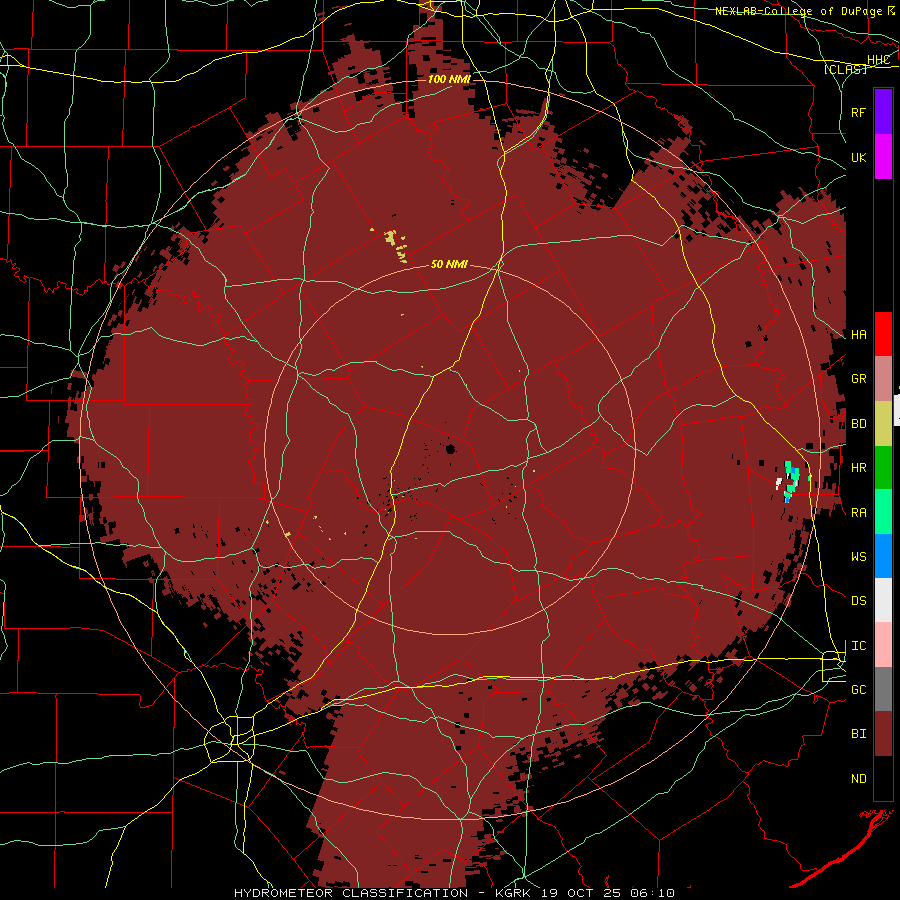The height and width of the screenshot is (900, 900).
Task: Click the yellow big-drops echo north of 50 NMI ring
Action: (x=395, y=244)
